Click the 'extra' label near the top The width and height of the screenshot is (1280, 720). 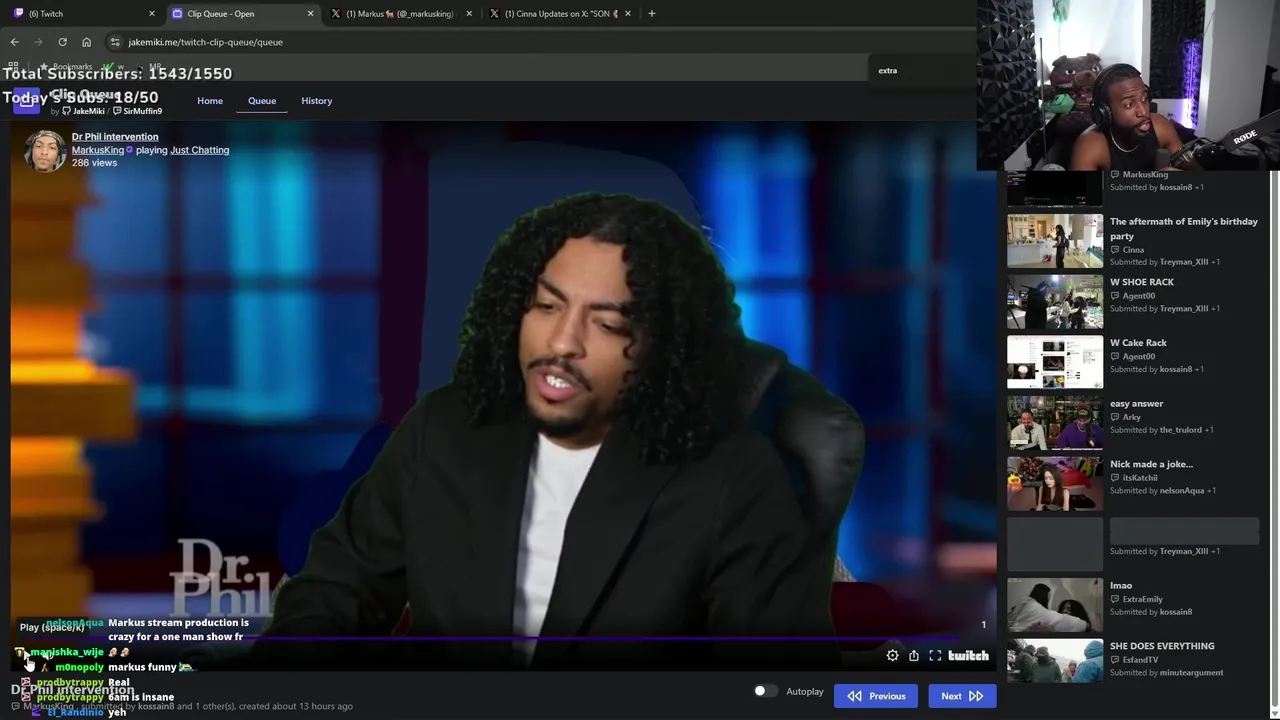888,71
